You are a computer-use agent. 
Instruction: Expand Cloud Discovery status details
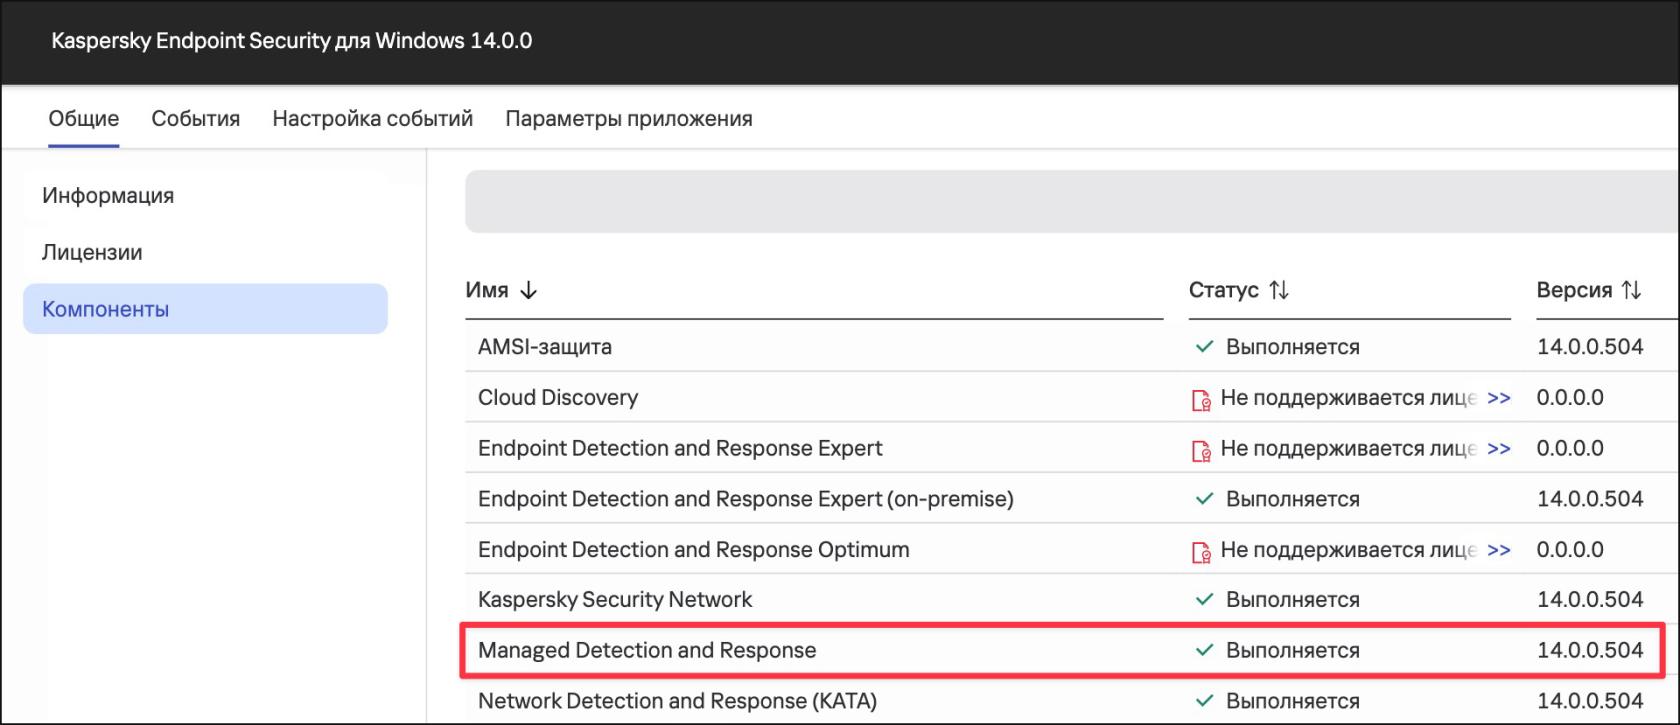(1499, 398)
